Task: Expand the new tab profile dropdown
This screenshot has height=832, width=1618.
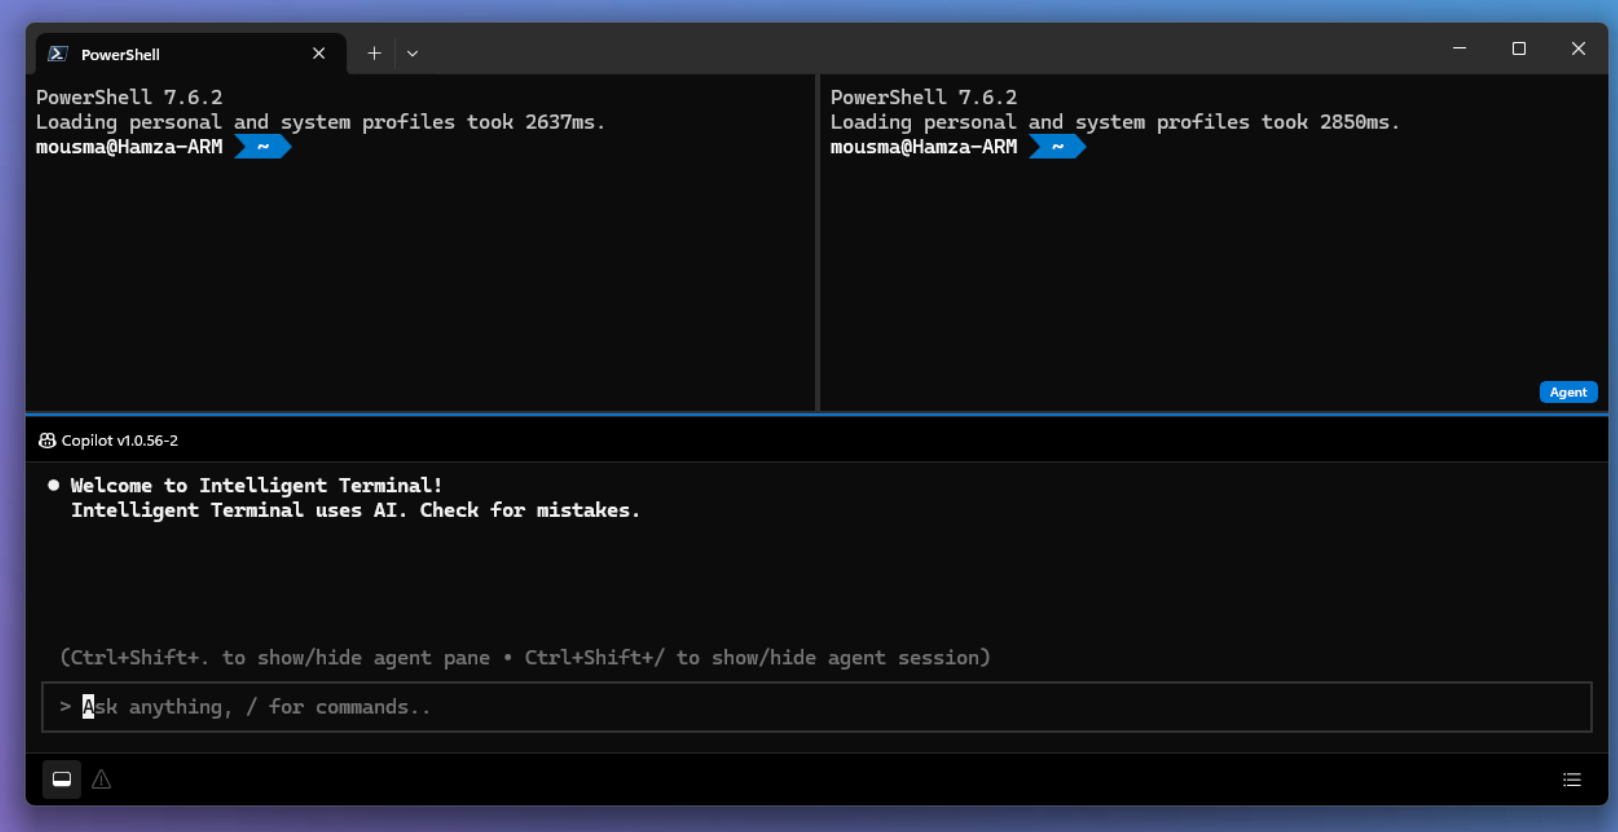Action: [412, 54]
